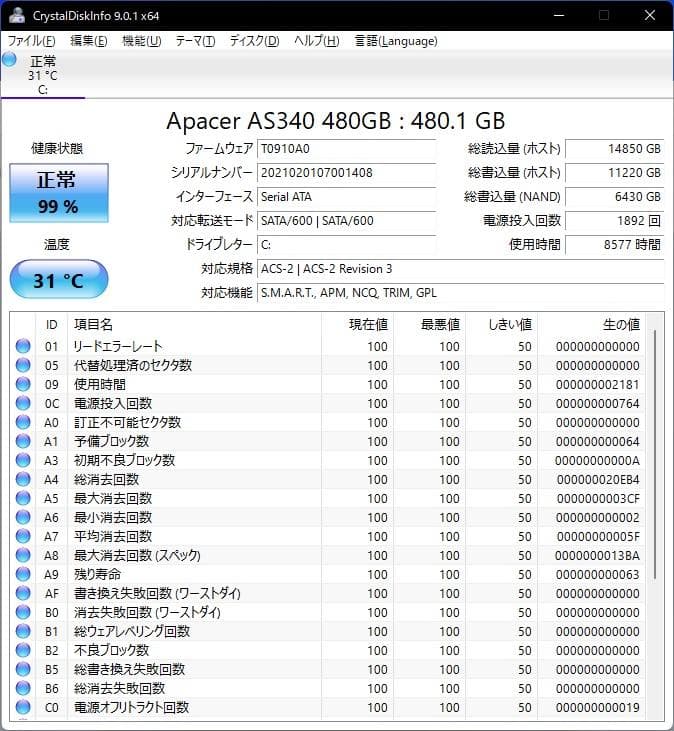Click total host writes value 11220 GB
Viewport: 674px width, 731px height.
point(614,173)
